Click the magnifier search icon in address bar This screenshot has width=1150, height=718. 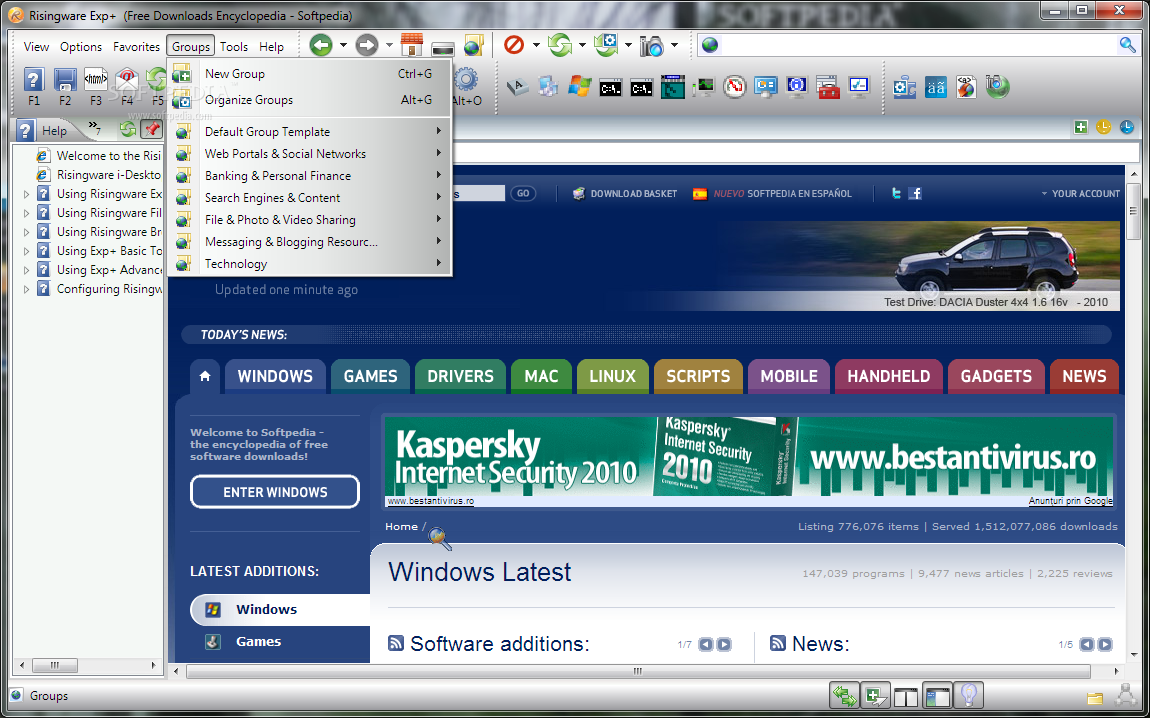point(1127,45)
